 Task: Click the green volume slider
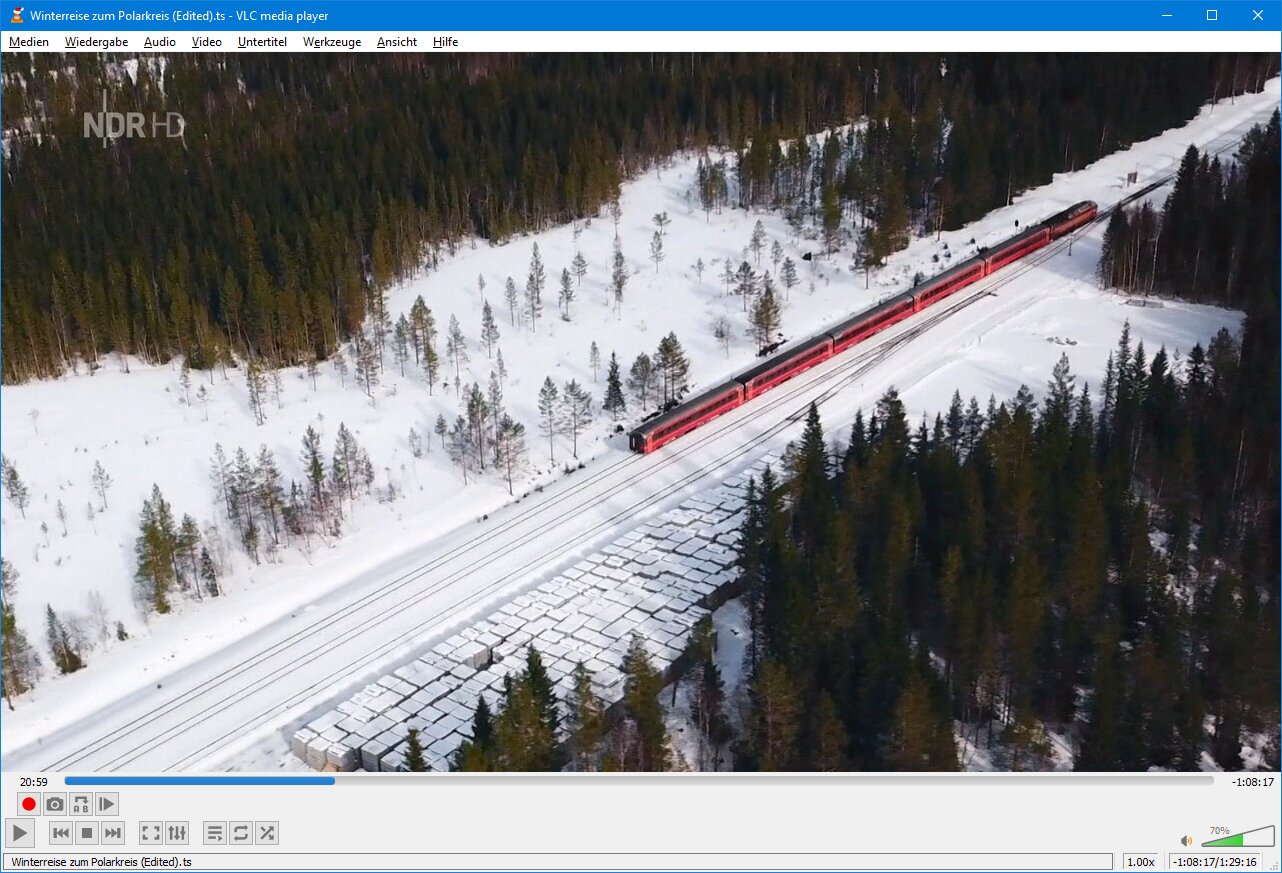1237,838
